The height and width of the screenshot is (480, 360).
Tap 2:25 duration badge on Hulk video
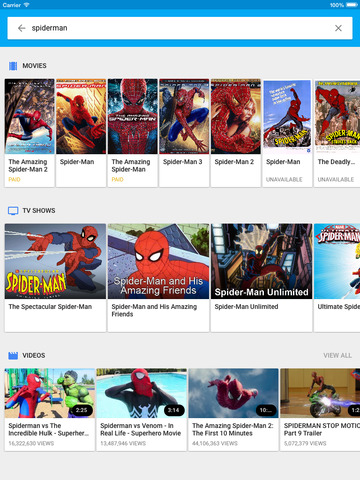coord(82,410)
